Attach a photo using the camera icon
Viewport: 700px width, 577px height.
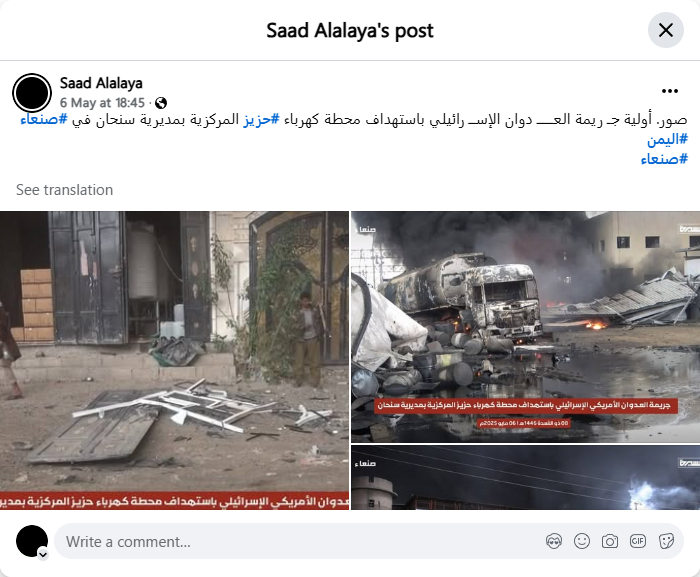pos(610,541)
